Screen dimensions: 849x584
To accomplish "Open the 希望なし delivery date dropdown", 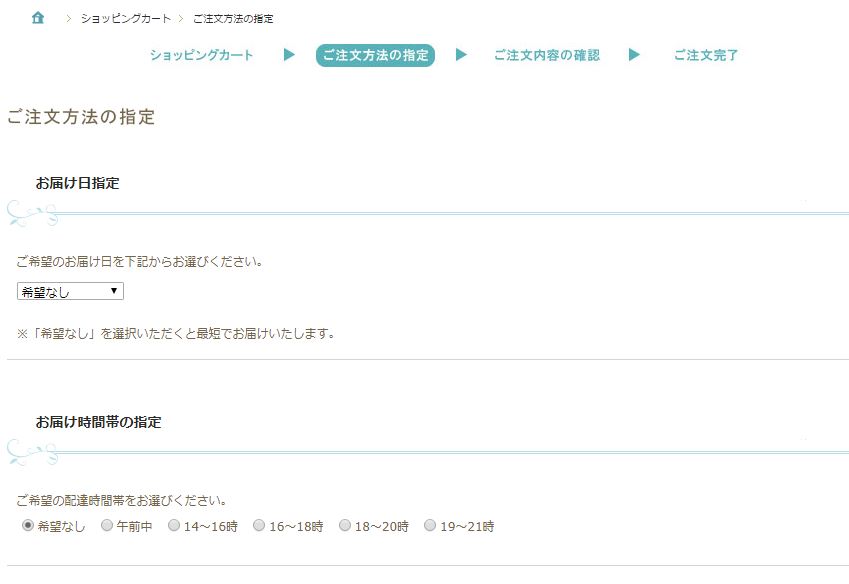I will click(70, 291).
